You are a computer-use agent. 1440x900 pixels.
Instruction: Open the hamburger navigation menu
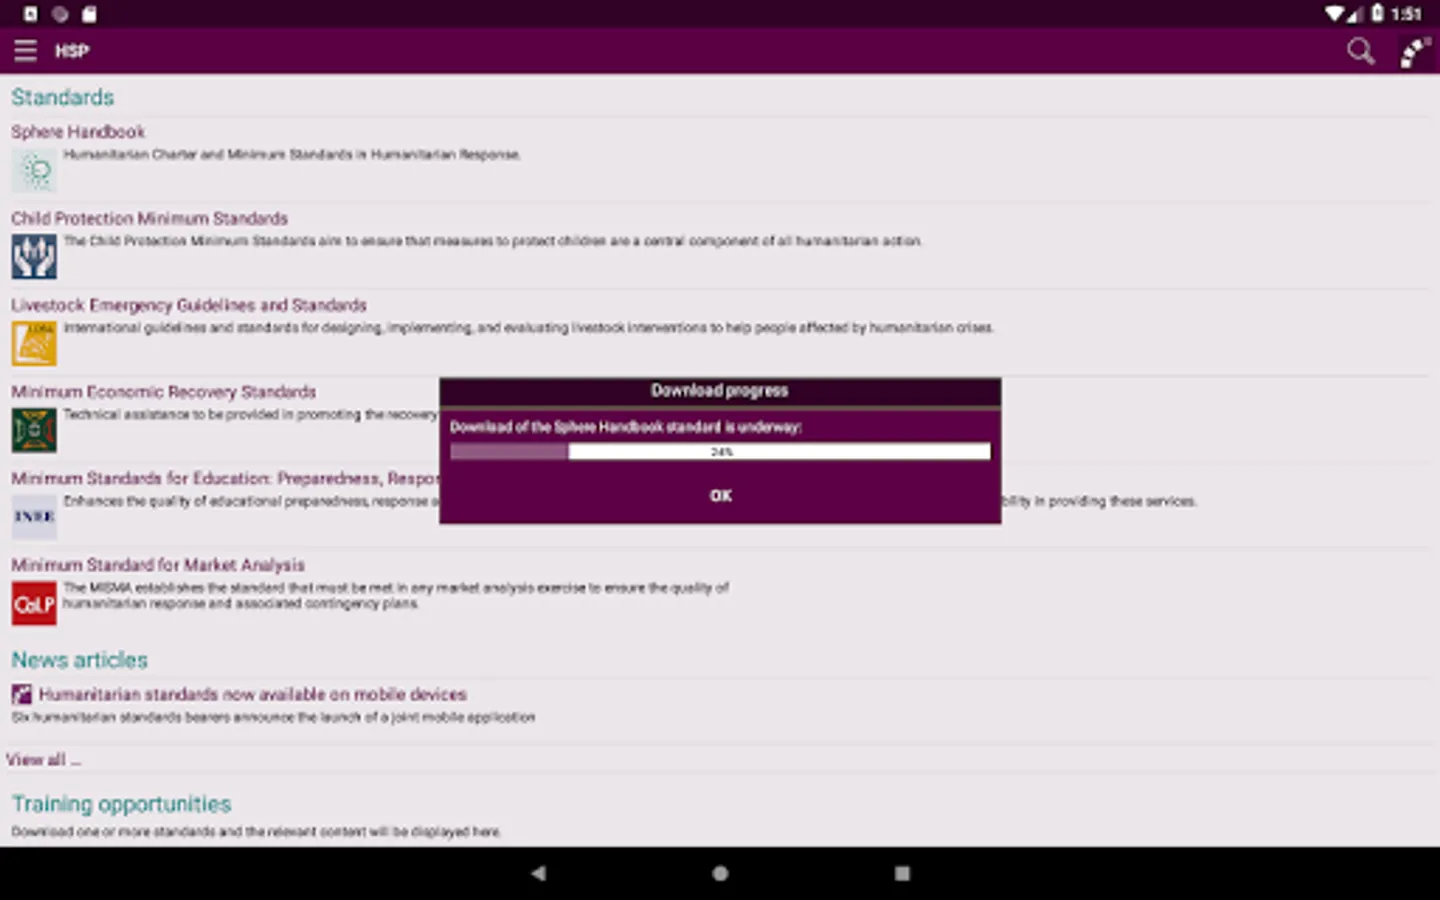[x=25, y=51]
